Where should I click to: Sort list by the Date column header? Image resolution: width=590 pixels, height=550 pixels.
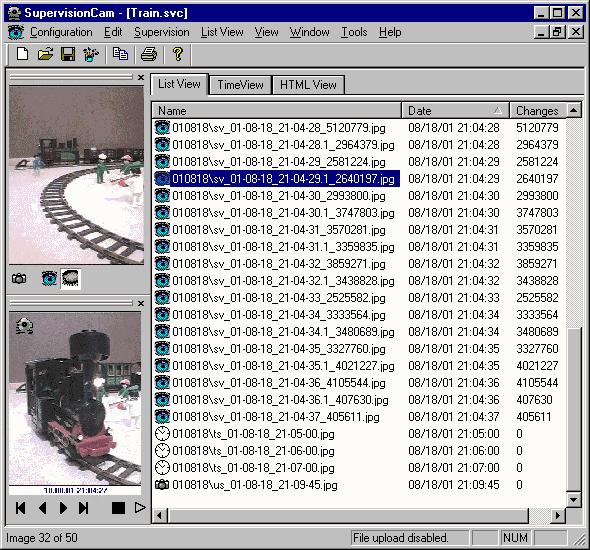coord(455,111)
